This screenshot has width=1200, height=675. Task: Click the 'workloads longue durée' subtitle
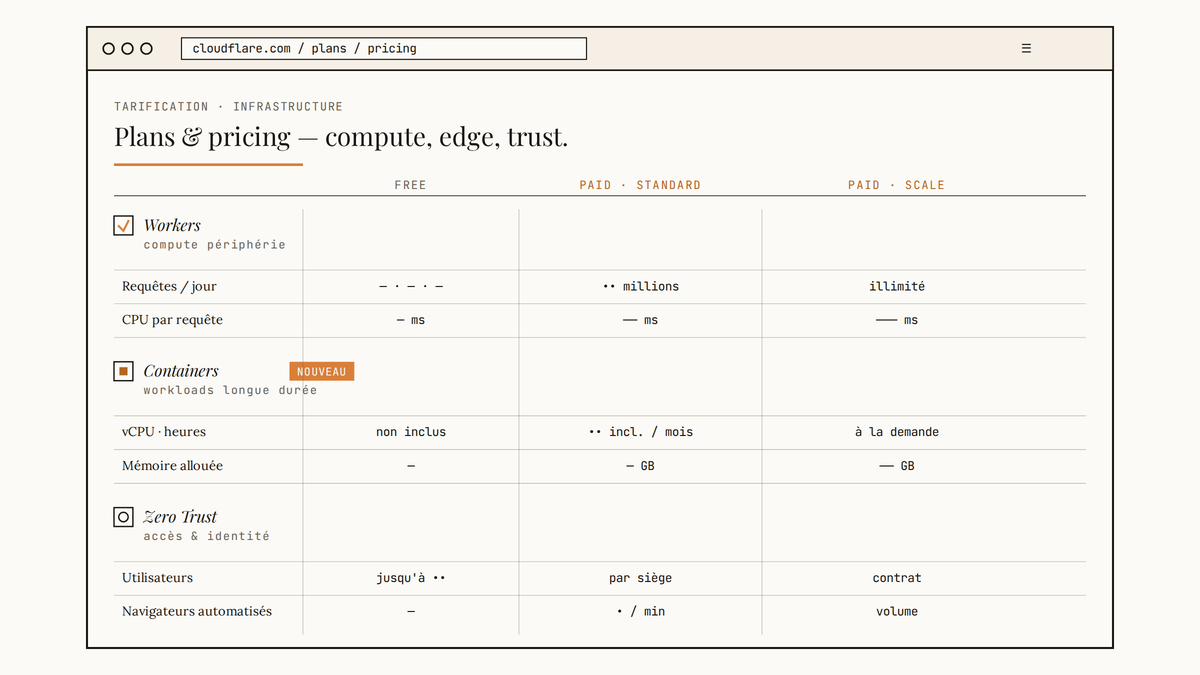coord(230,390)
